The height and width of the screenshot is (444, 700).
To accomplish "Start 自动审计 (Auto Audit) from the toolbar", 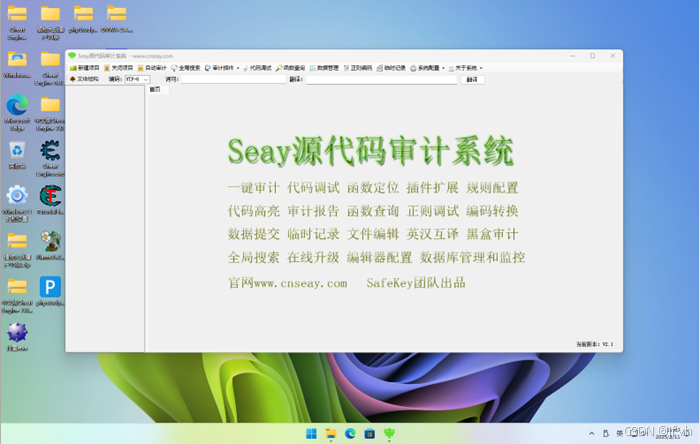I will [152, 68].
